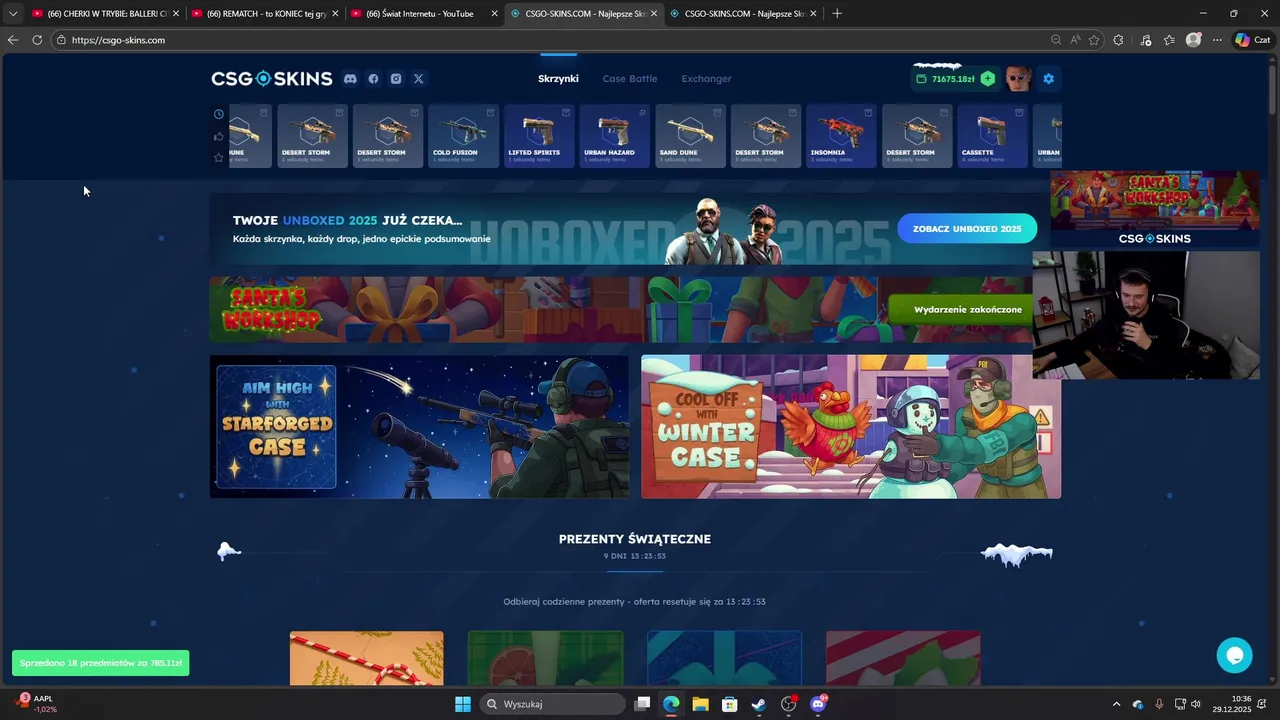1280x720 pixels.
Task: Open the SAND DUNE live drop card
Action: (690, 136)
